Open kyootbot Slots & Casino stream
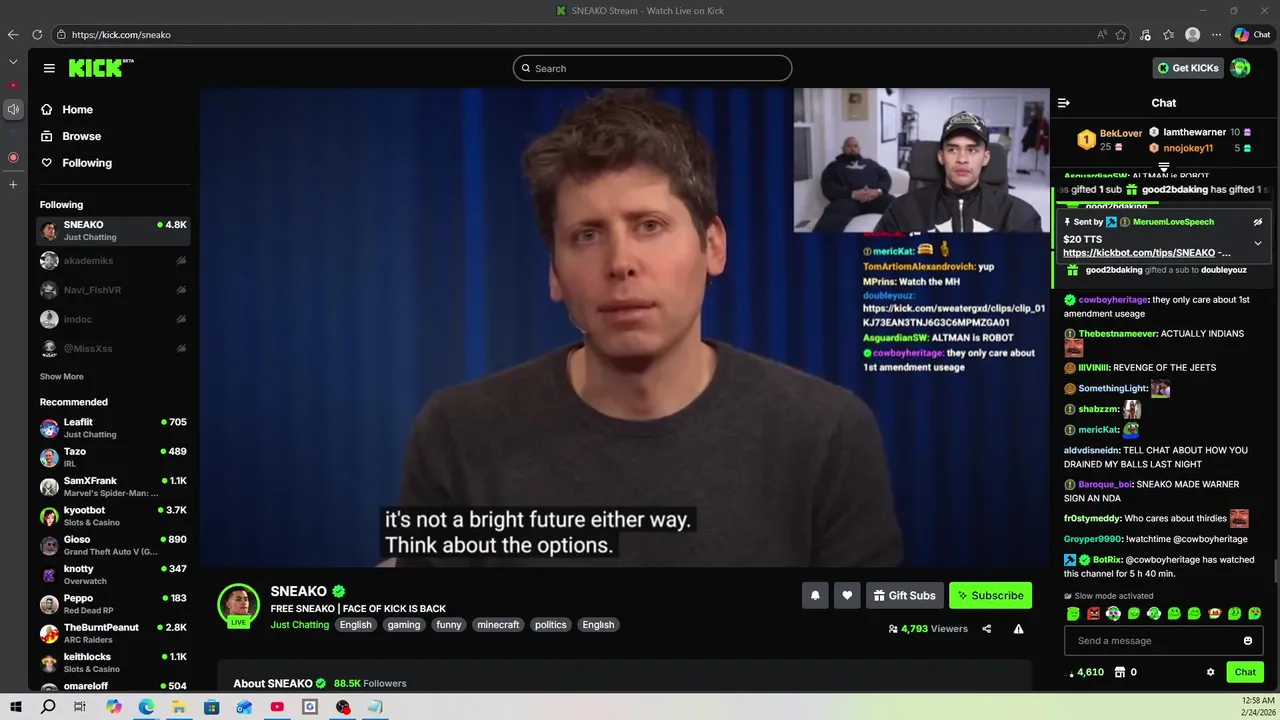The image size is (1280, 720). pos(113,516)
